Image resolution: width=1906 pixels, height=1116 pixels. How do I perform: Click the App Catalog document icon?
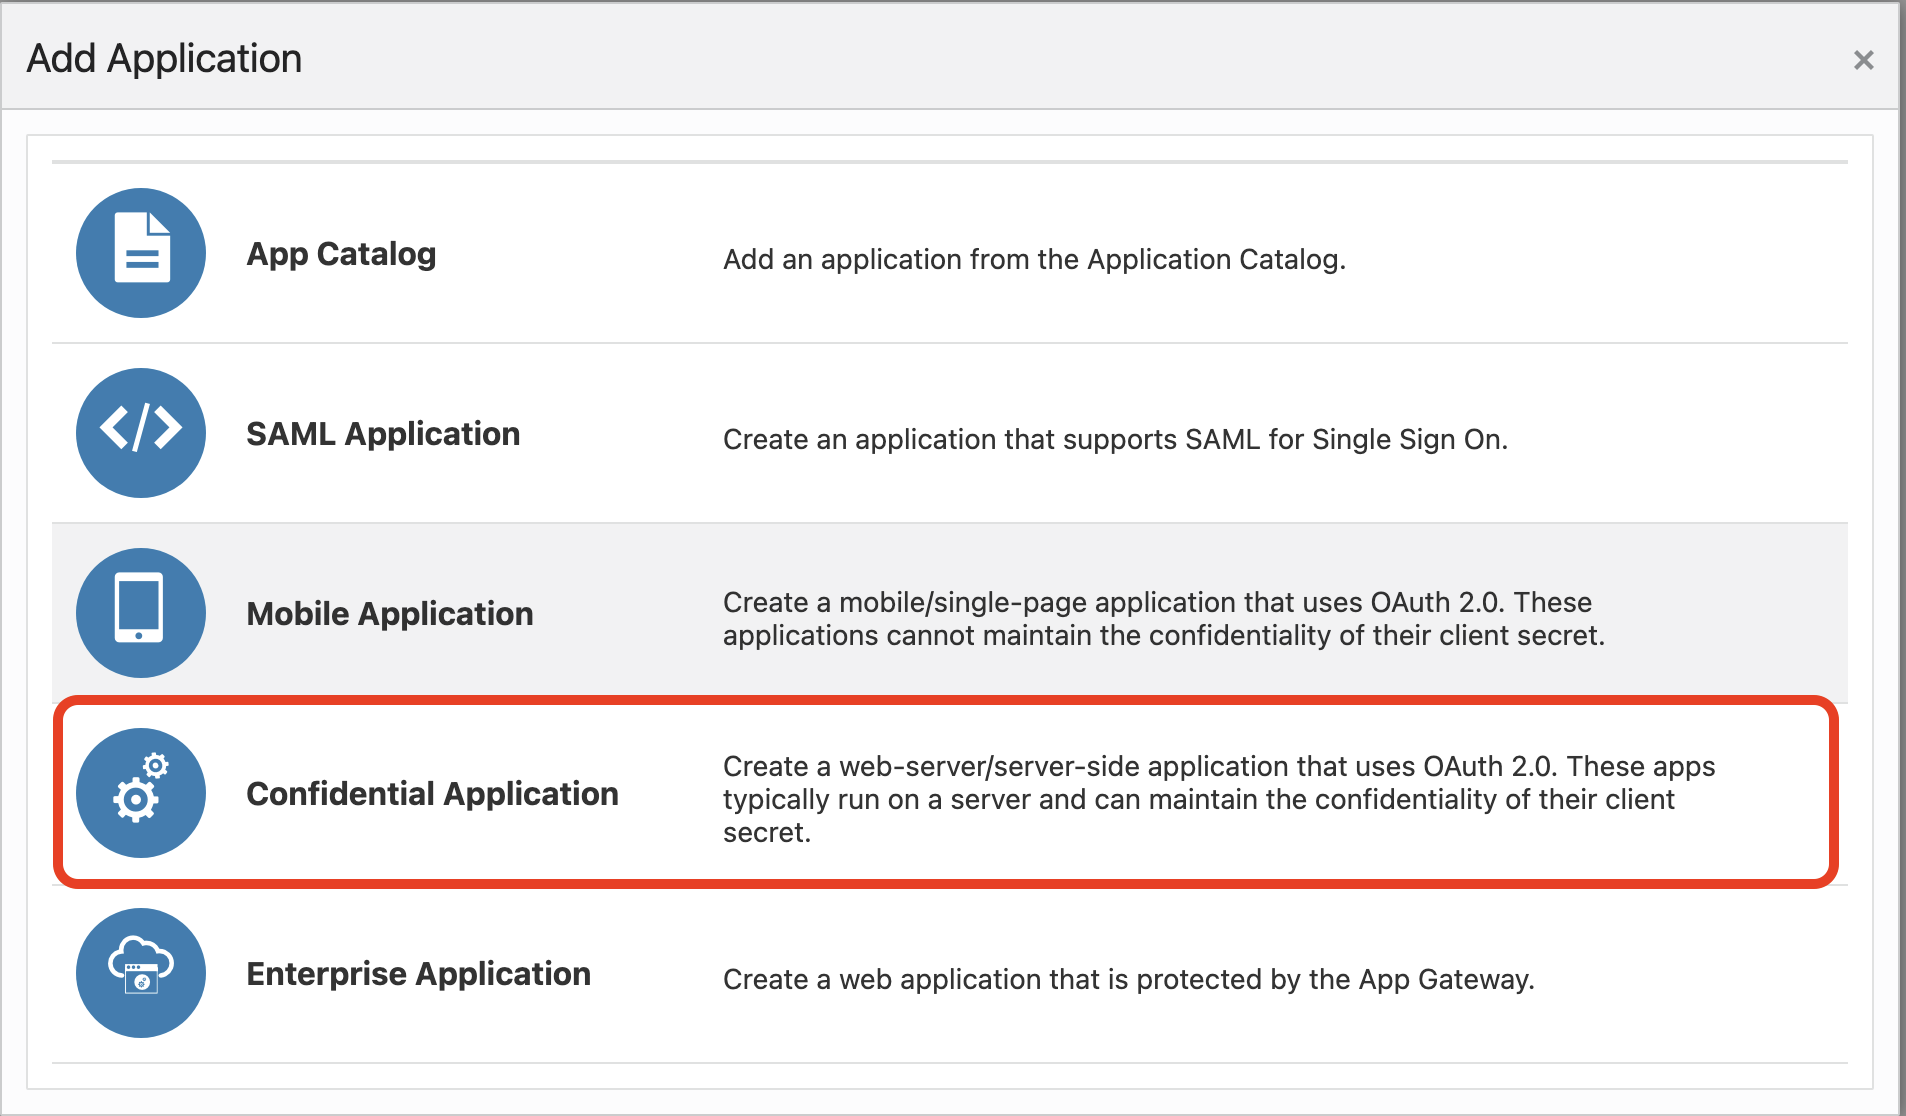141,253
